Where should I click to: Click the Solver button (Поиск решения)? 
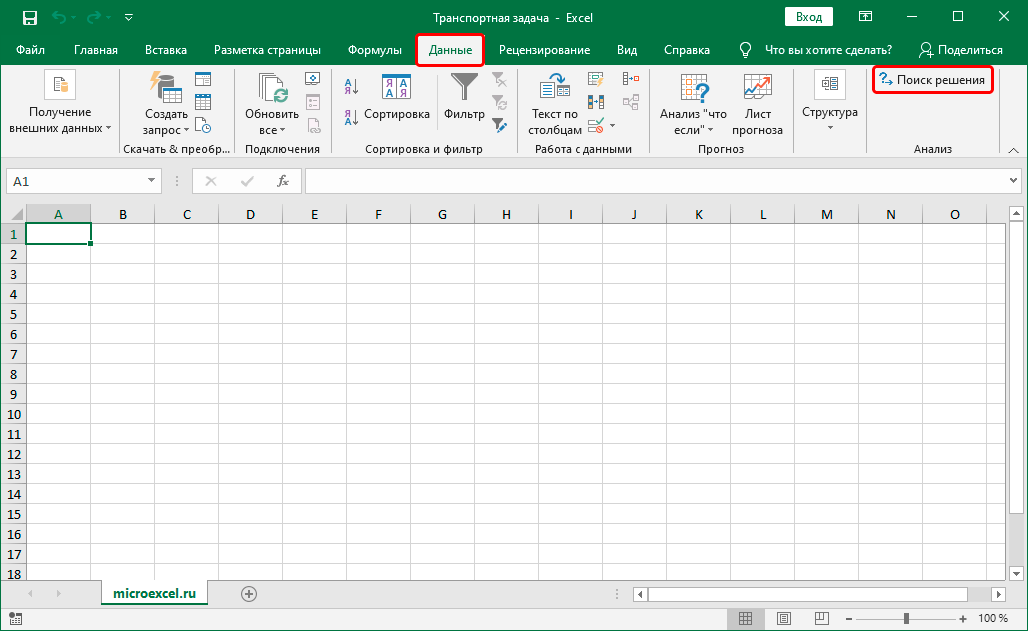point(933,80)
